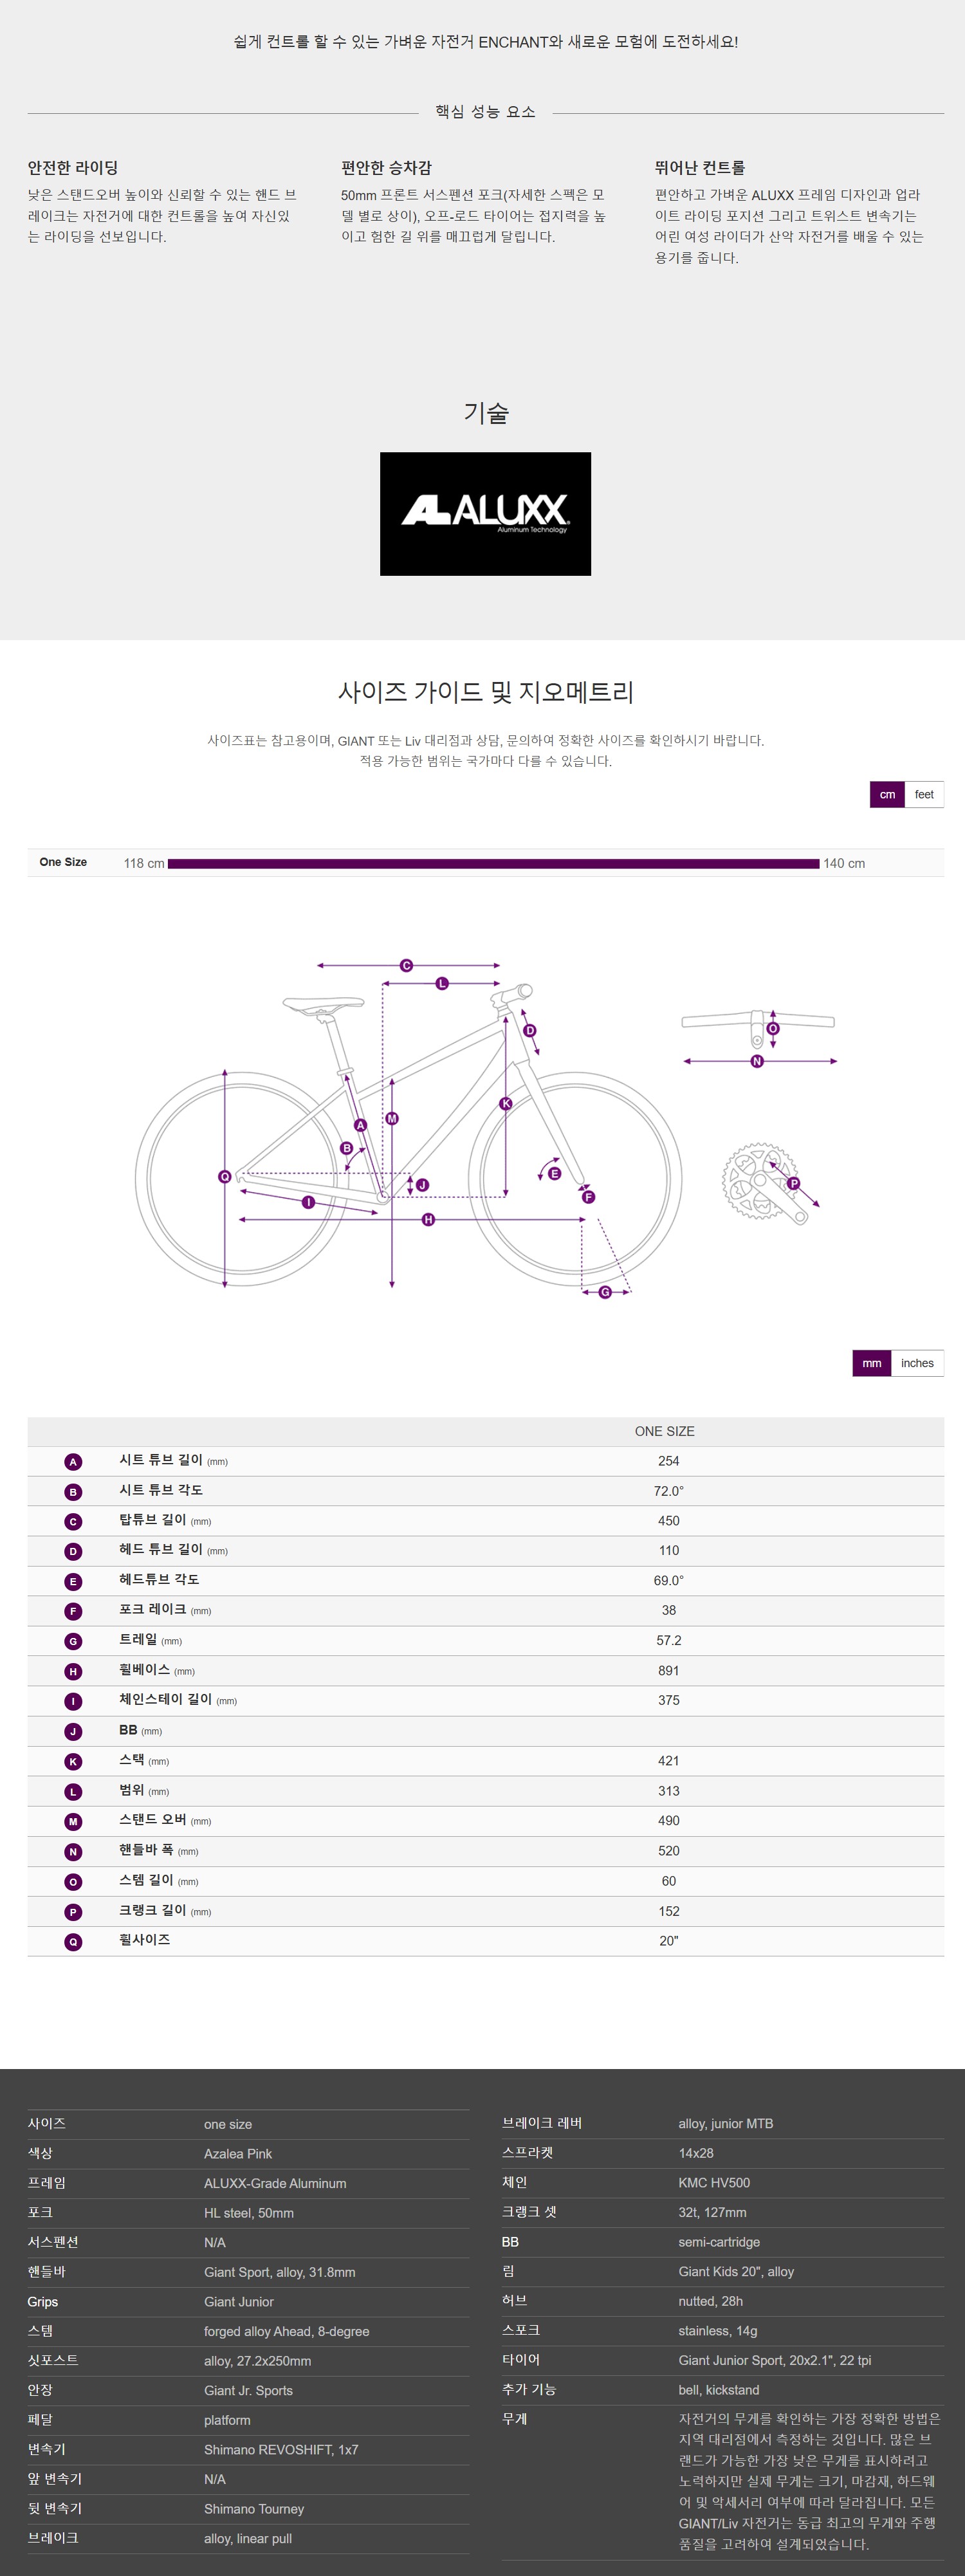The image size is (965, 2576).
Task: Click marker Q on the rear wheel
Action: click(224, 1176)
